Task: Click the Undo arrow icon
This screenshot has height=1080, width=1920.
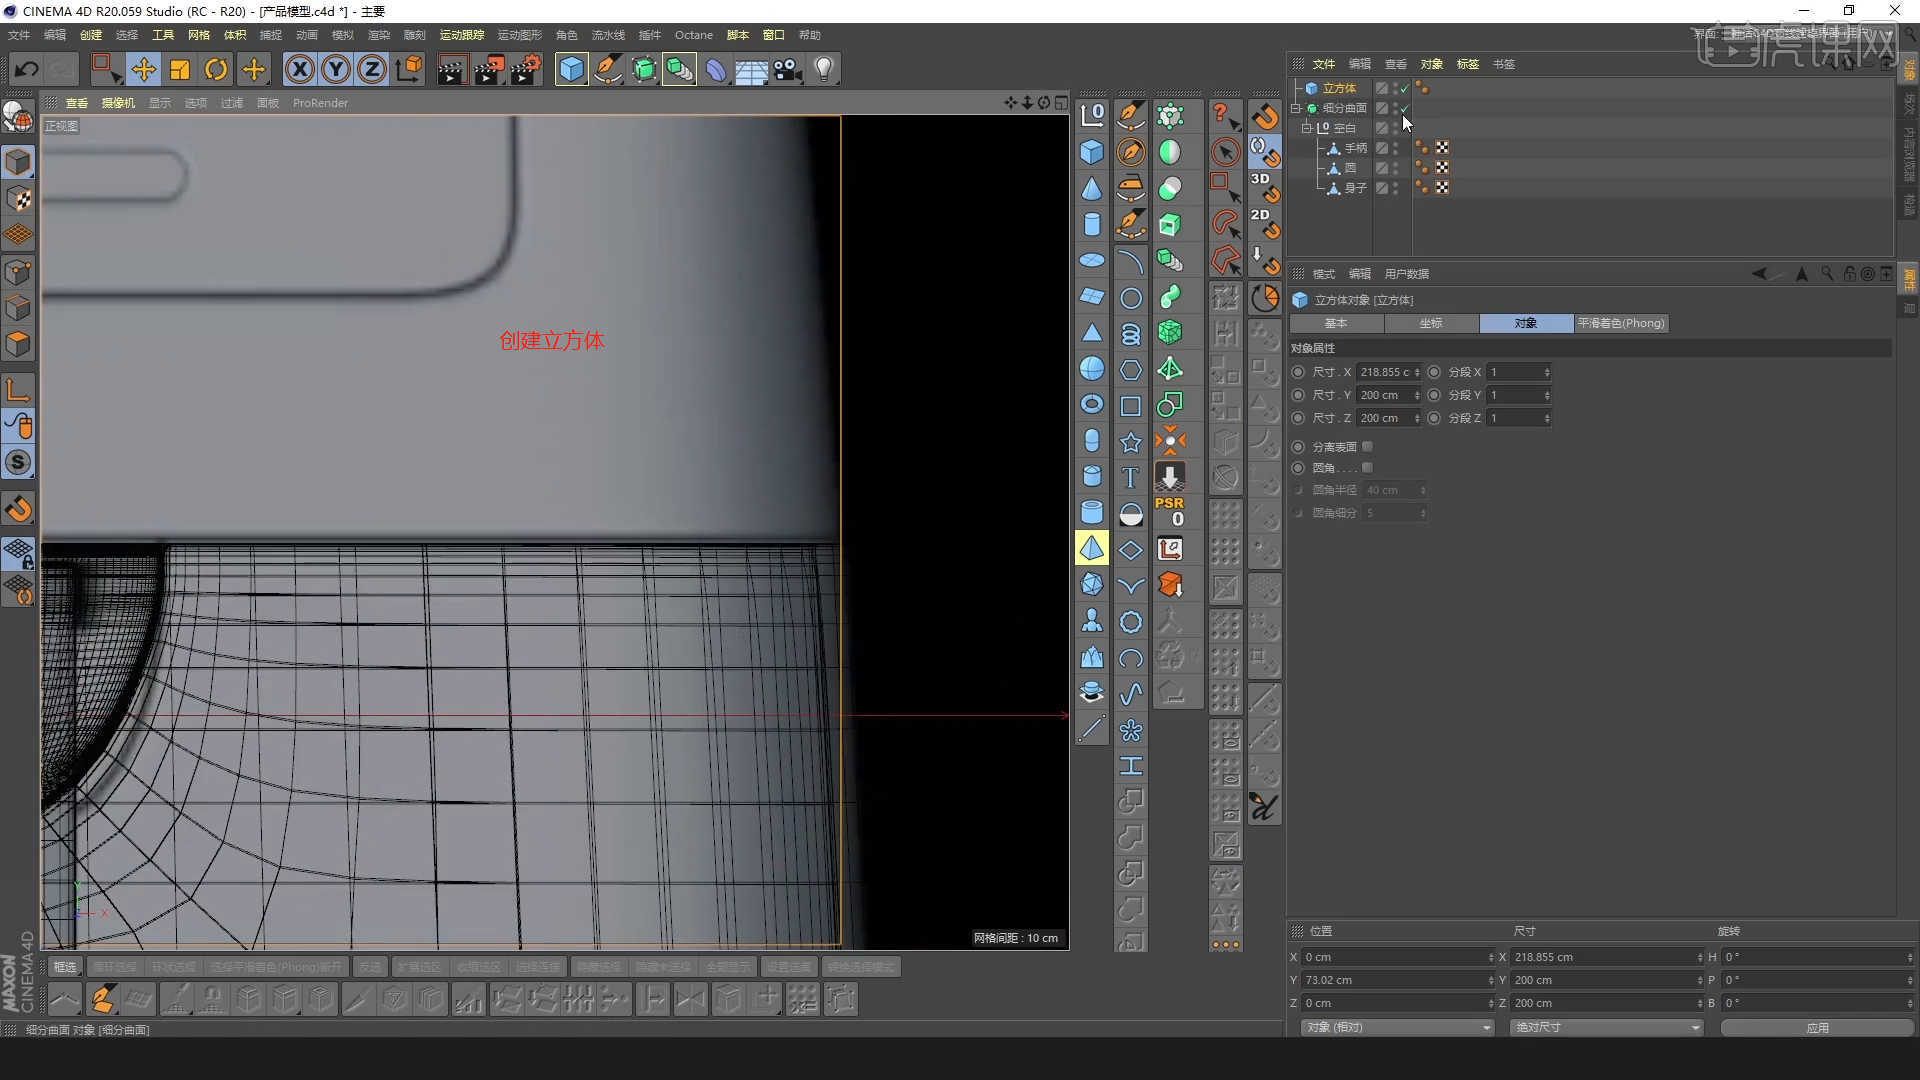Action: tap(25, 69)
